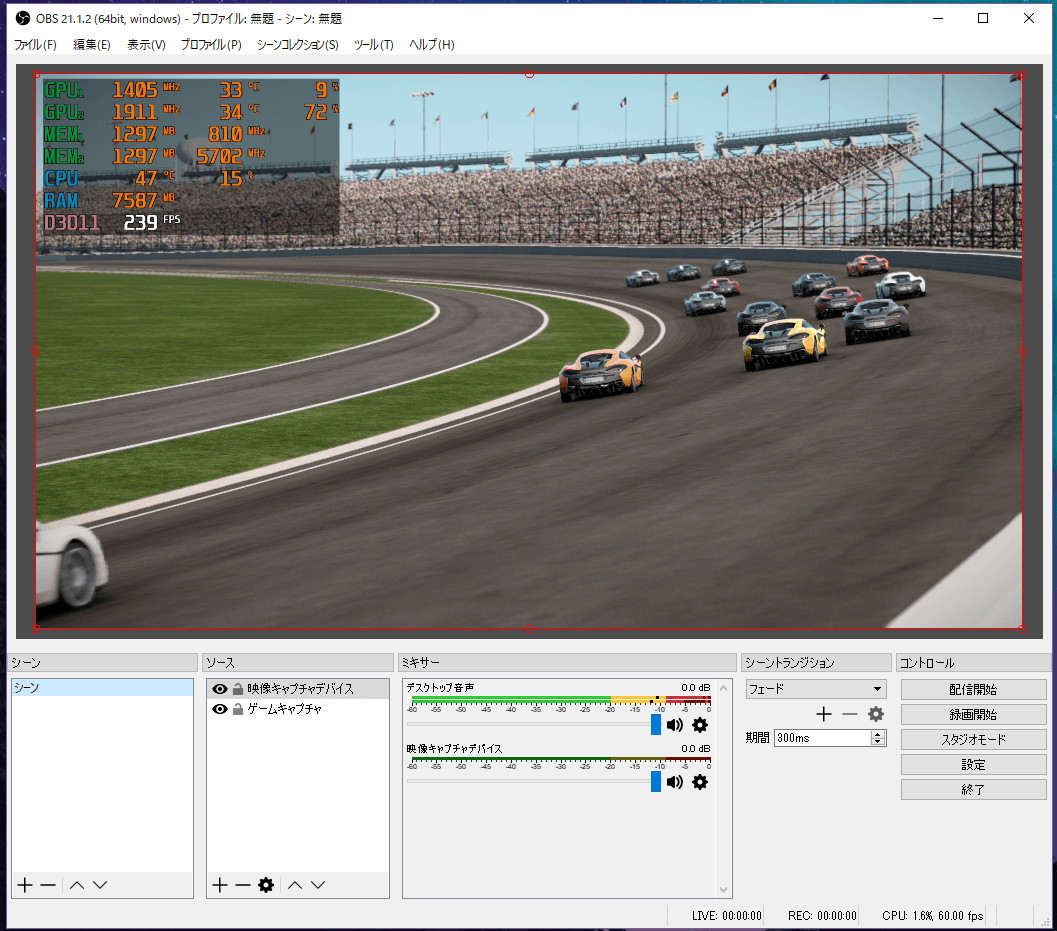
Task: Open the 表示(V) menu
Action: point(146,44)
